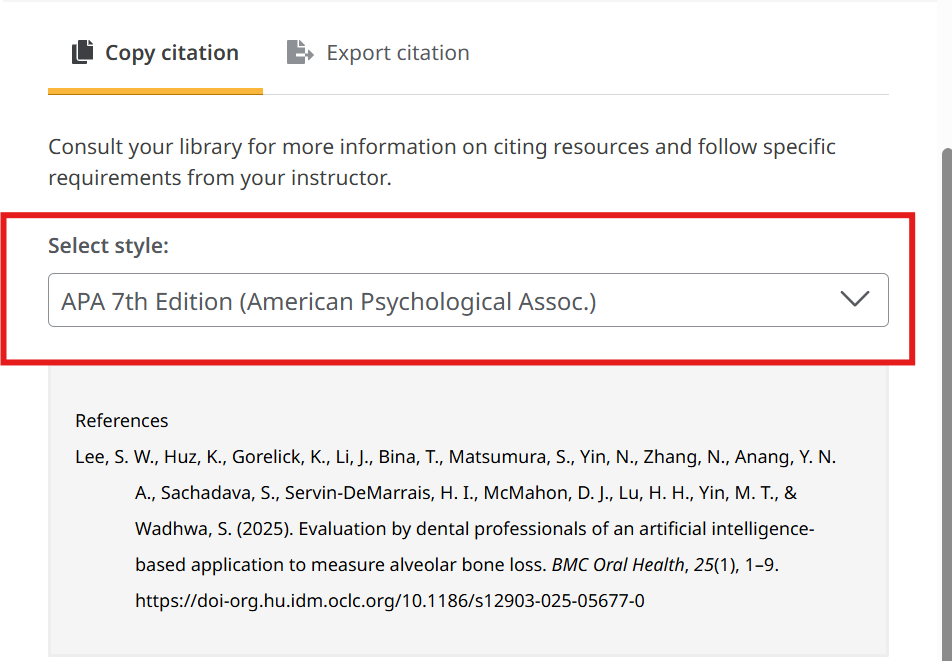Click the Copy citation documents icon

coord(82,52)
